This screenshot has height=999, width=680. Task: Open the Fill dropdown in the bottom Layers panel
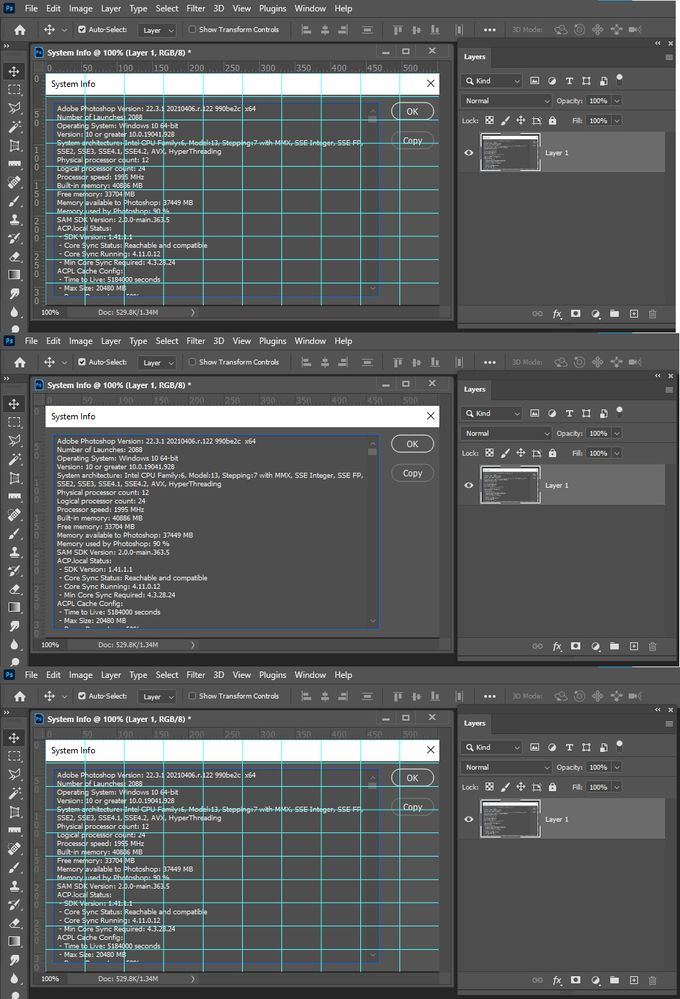617,787
